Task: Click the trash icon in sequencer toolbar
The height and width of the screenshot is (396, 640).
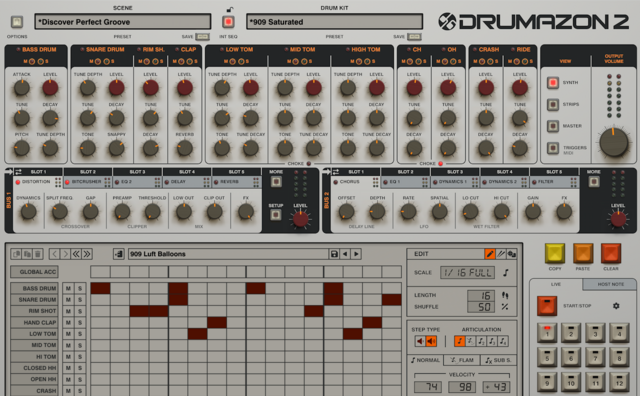Action: 38,254
